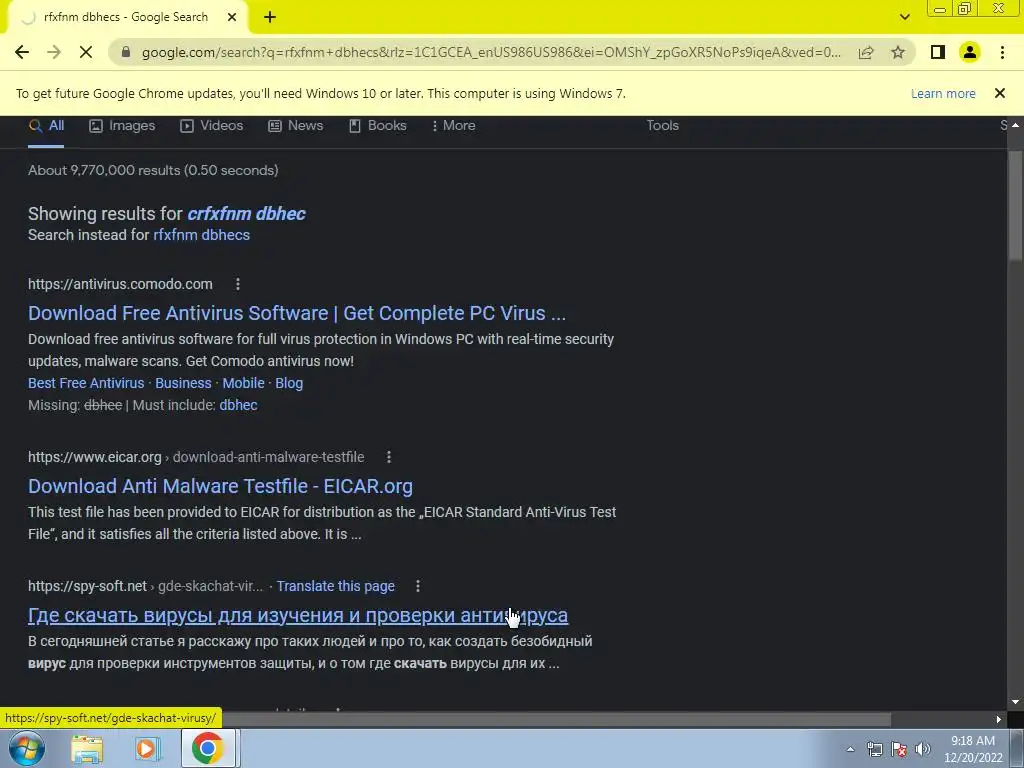Screen dimensions: 1024x768
Task: Click the horizontal scroll right arrow
Action: (999, 719)
